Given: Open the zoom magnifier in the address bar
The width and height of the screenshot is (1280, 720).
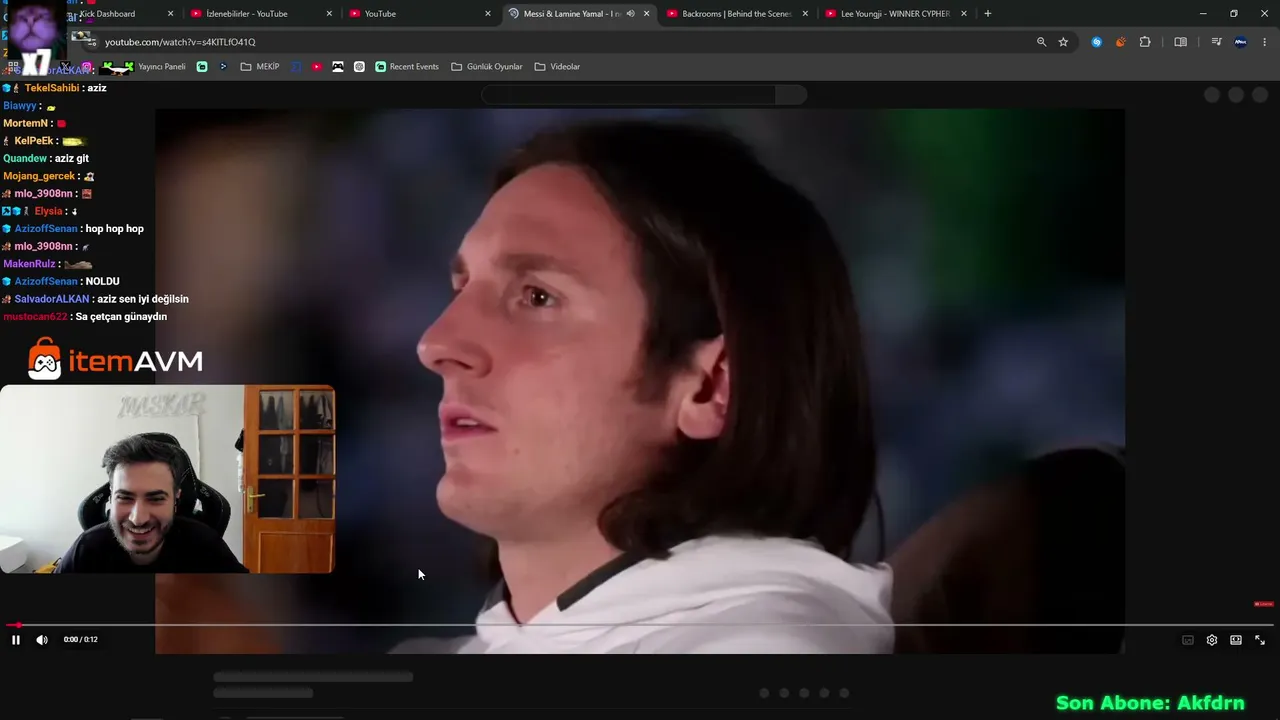Looking at the screenshot, I should (x=1041, y=42).
